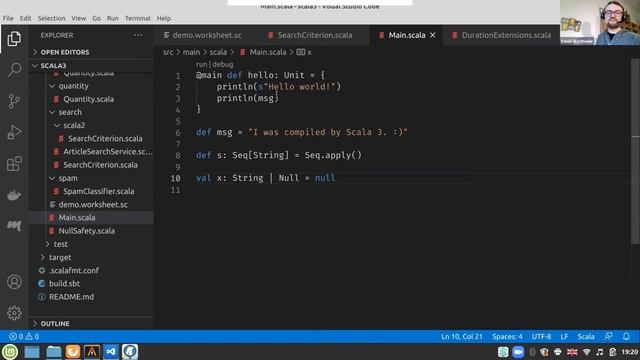Open the Source Control view

(x=14, y=101)
